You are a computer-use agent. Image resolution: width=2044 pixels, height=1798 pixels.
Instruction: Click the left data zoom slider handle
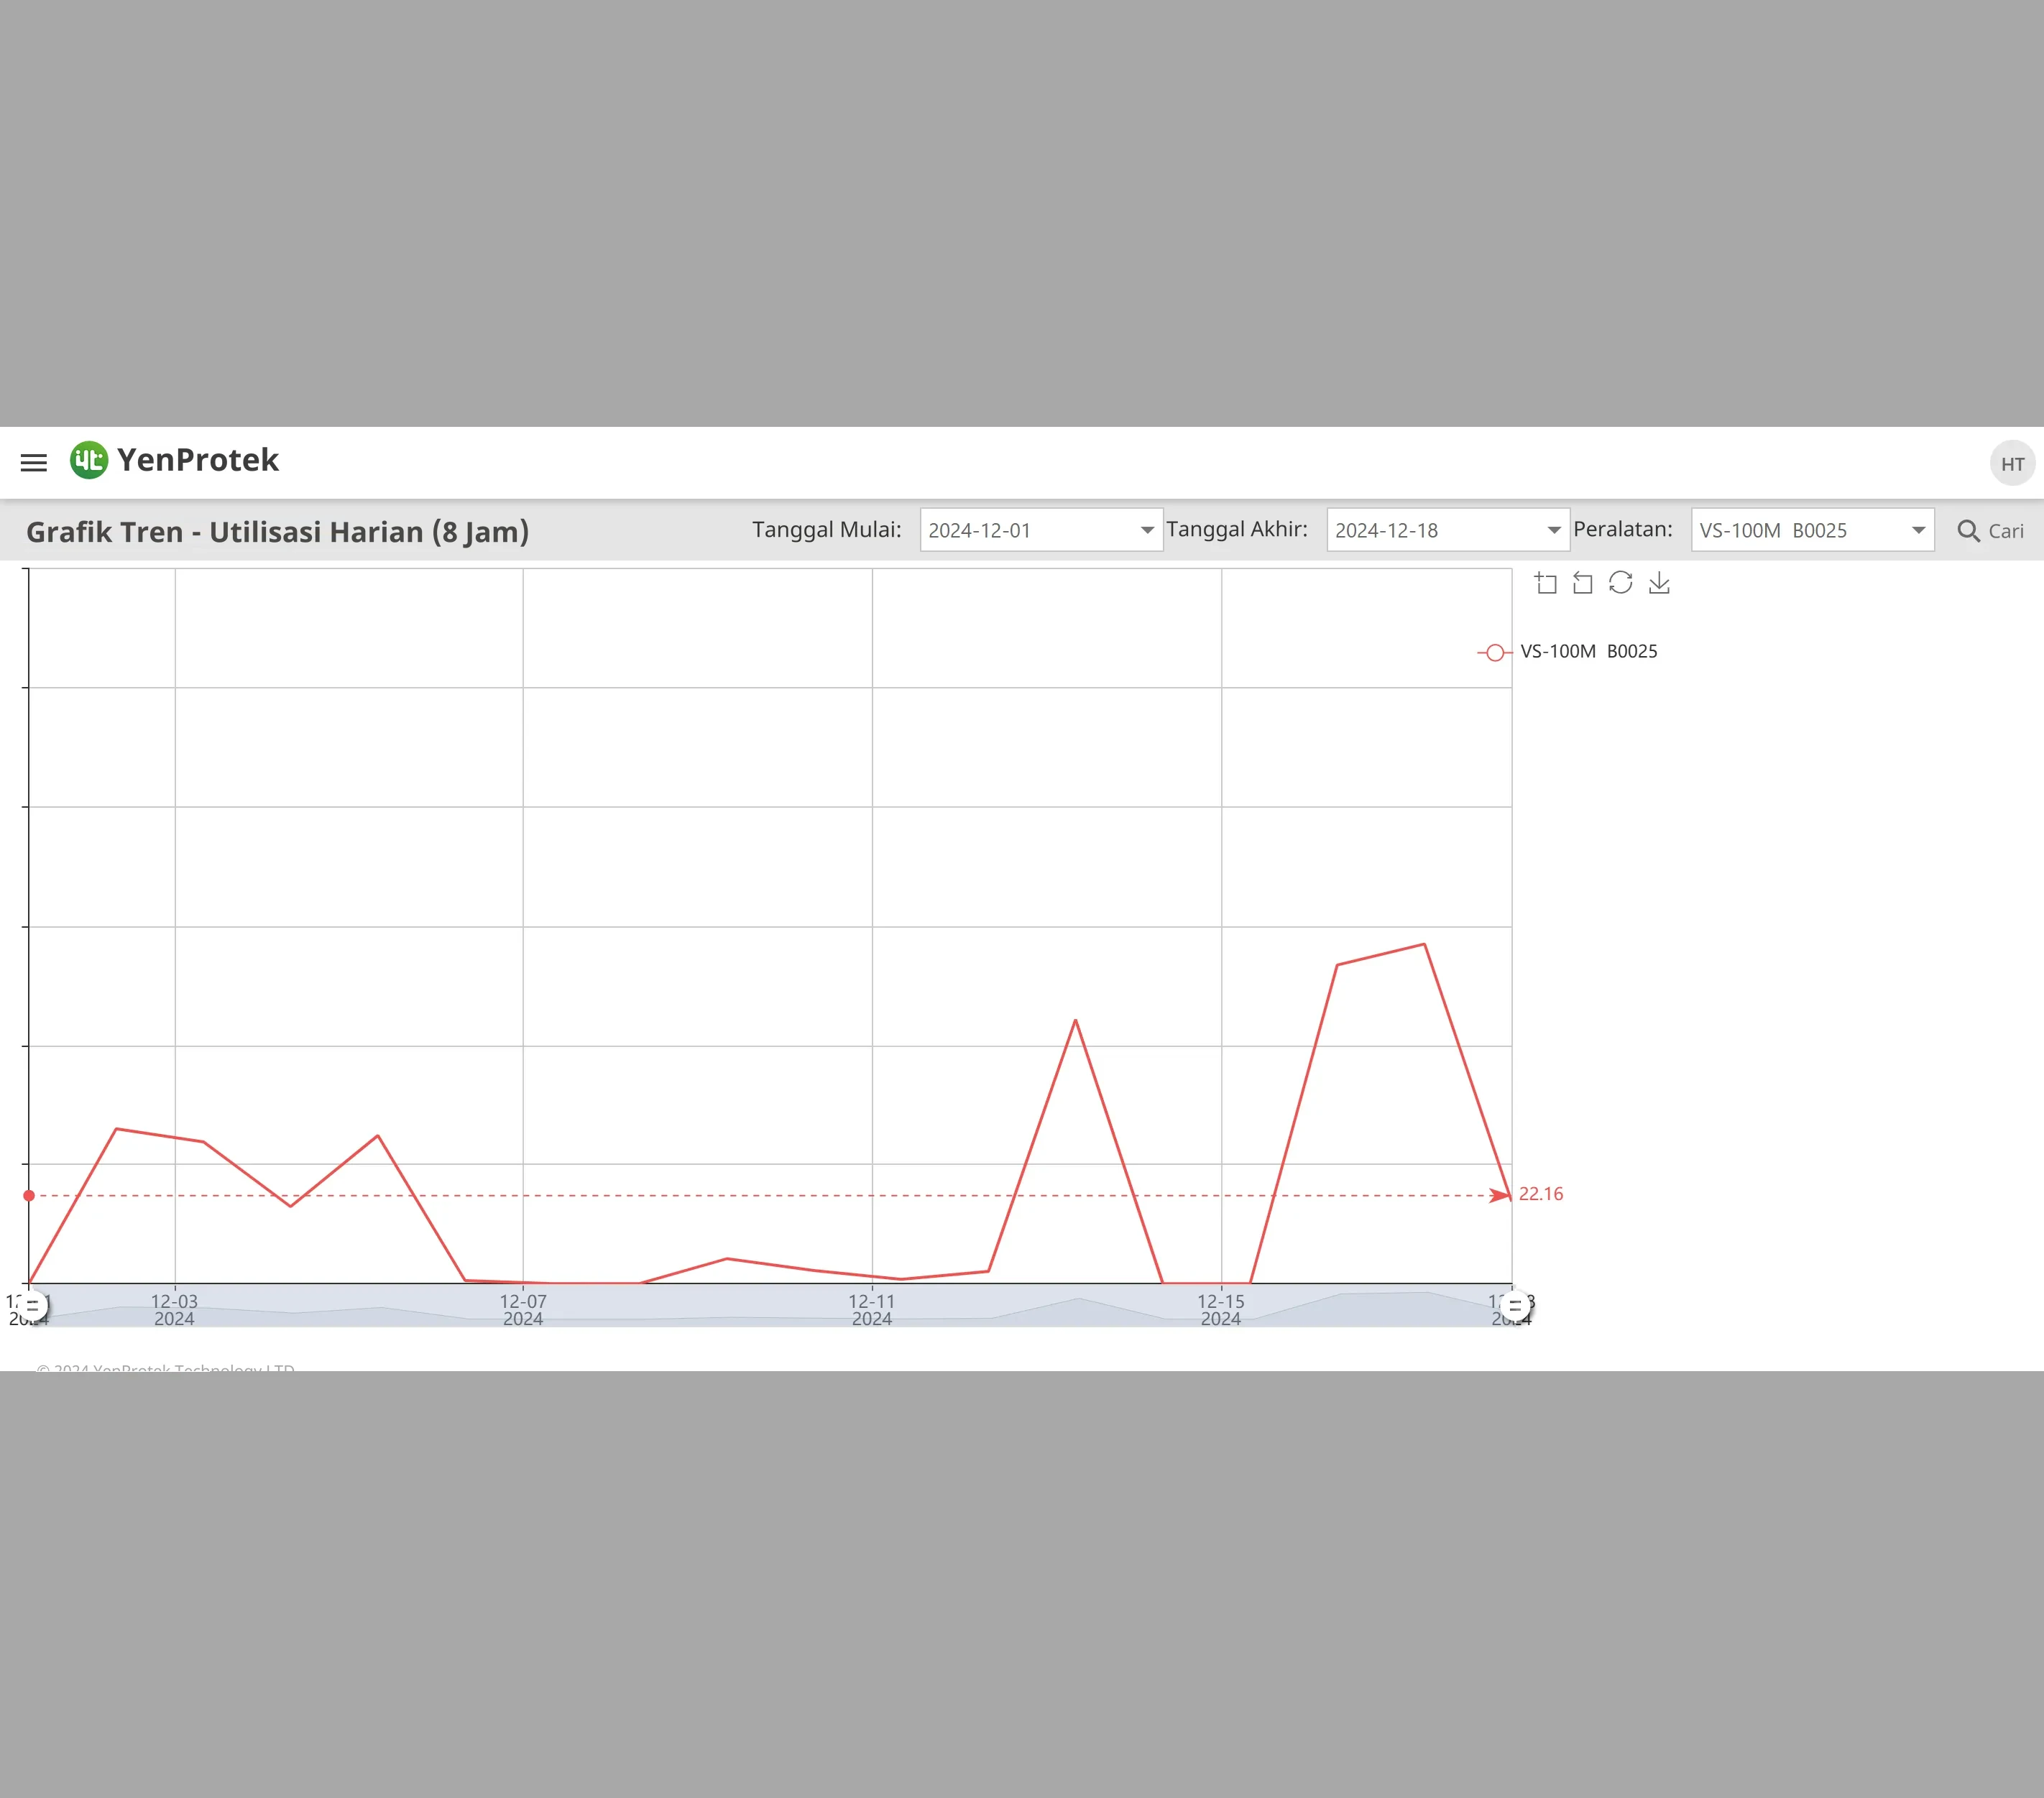tap(32, 1306)
